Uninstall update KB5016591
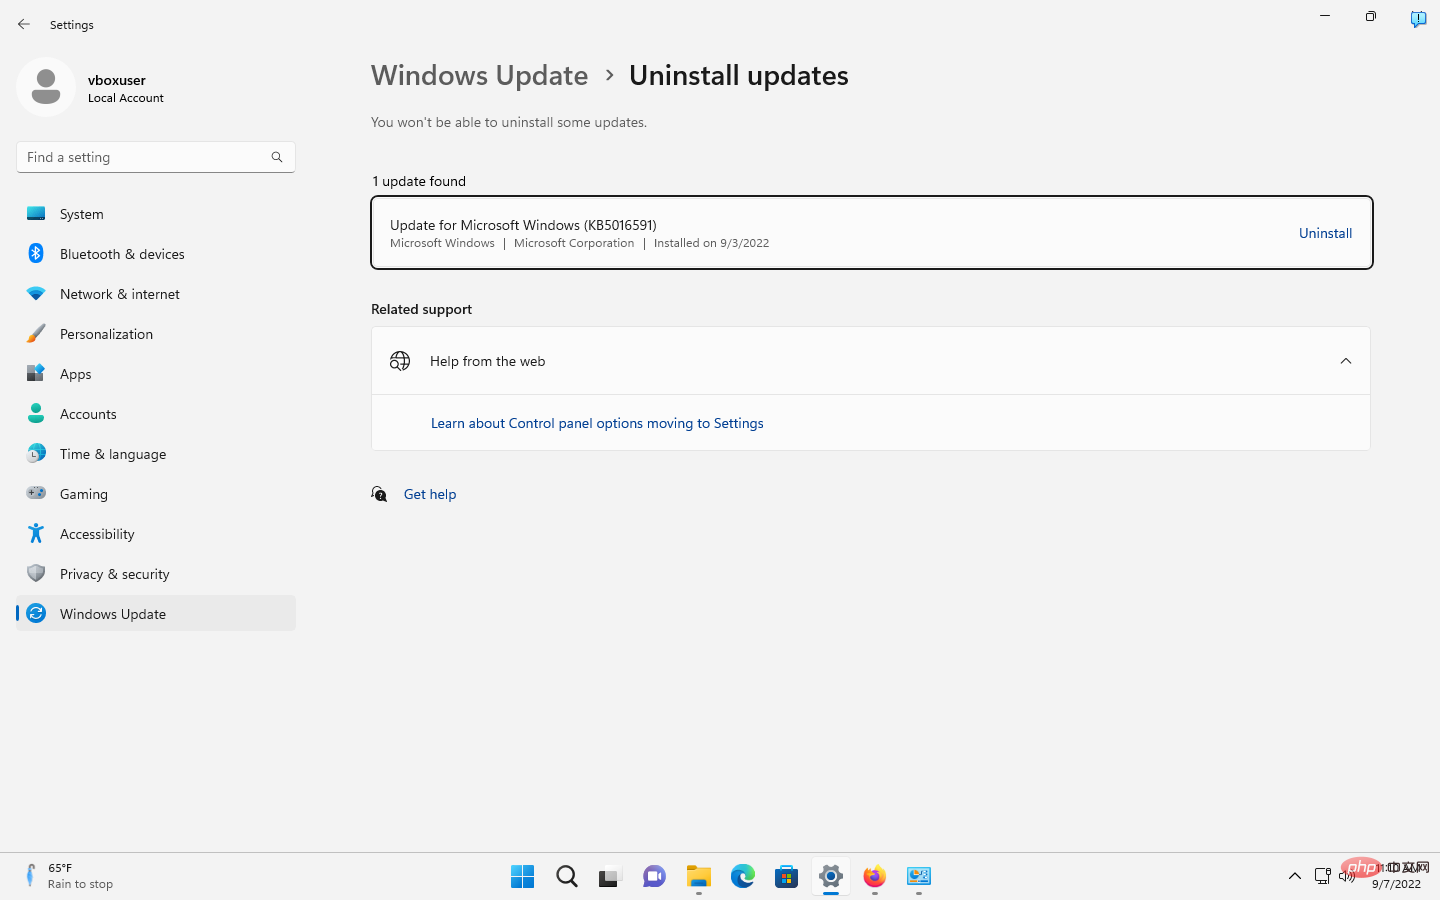The width and height of the screenshot is (1440, 900). point(1325,233)
